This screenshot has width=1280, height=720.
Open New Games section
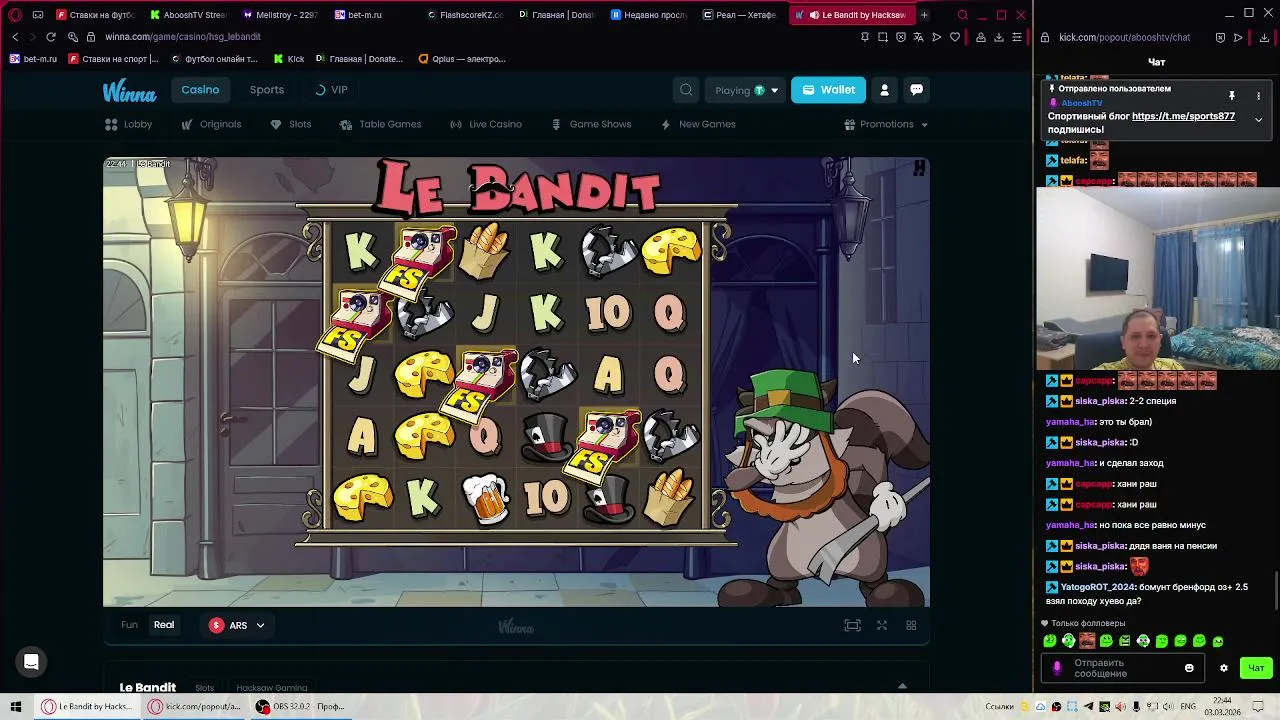pos(698,124)
